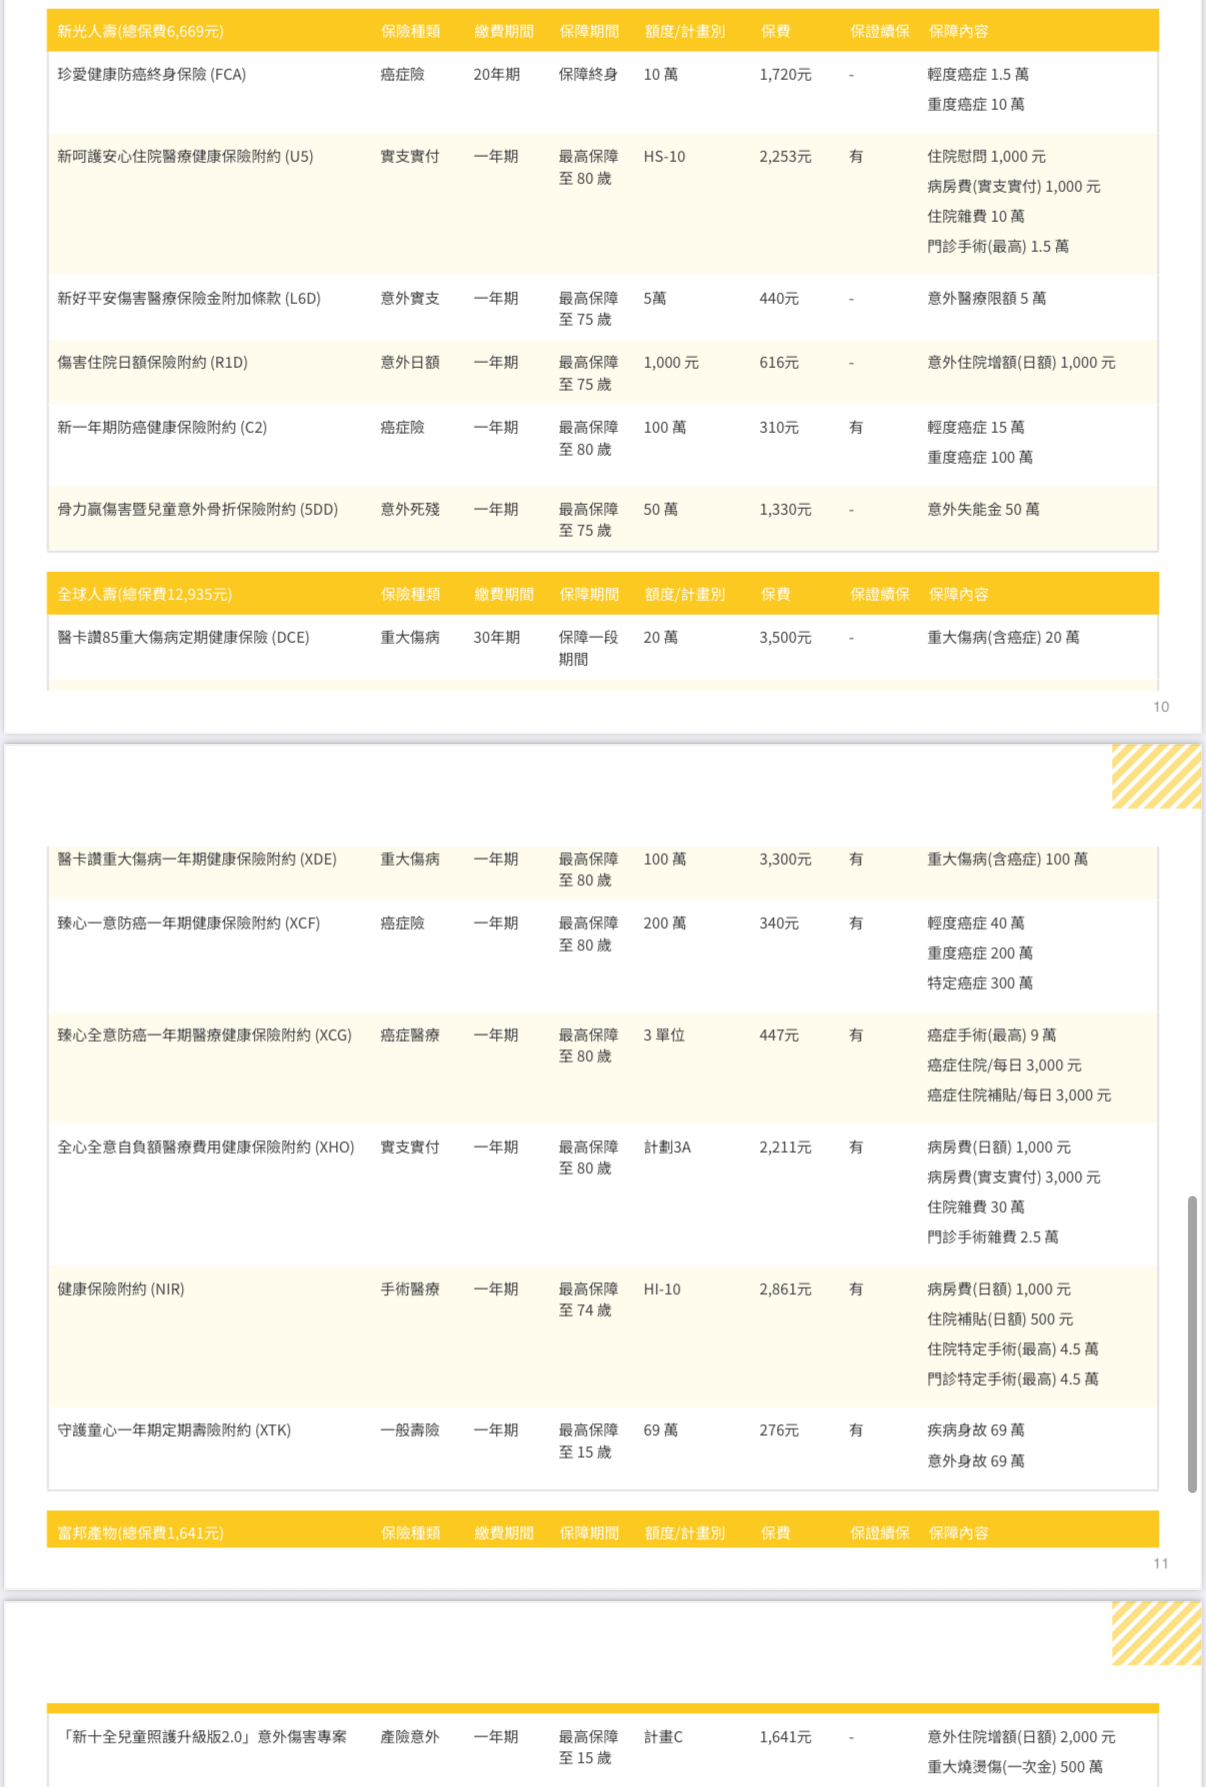Viewport: 1206px width, 1787px height.
Task: Click product name 新呵護安心住院醫療健康保險附約 (U5)
Action: coord(185,156)
